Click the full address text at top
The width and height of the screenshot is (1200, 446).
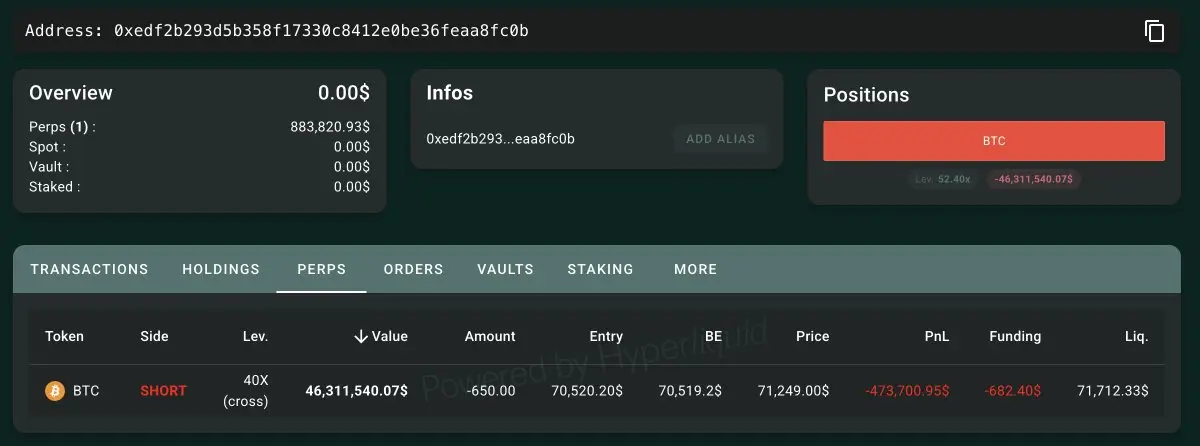point(321,31)
